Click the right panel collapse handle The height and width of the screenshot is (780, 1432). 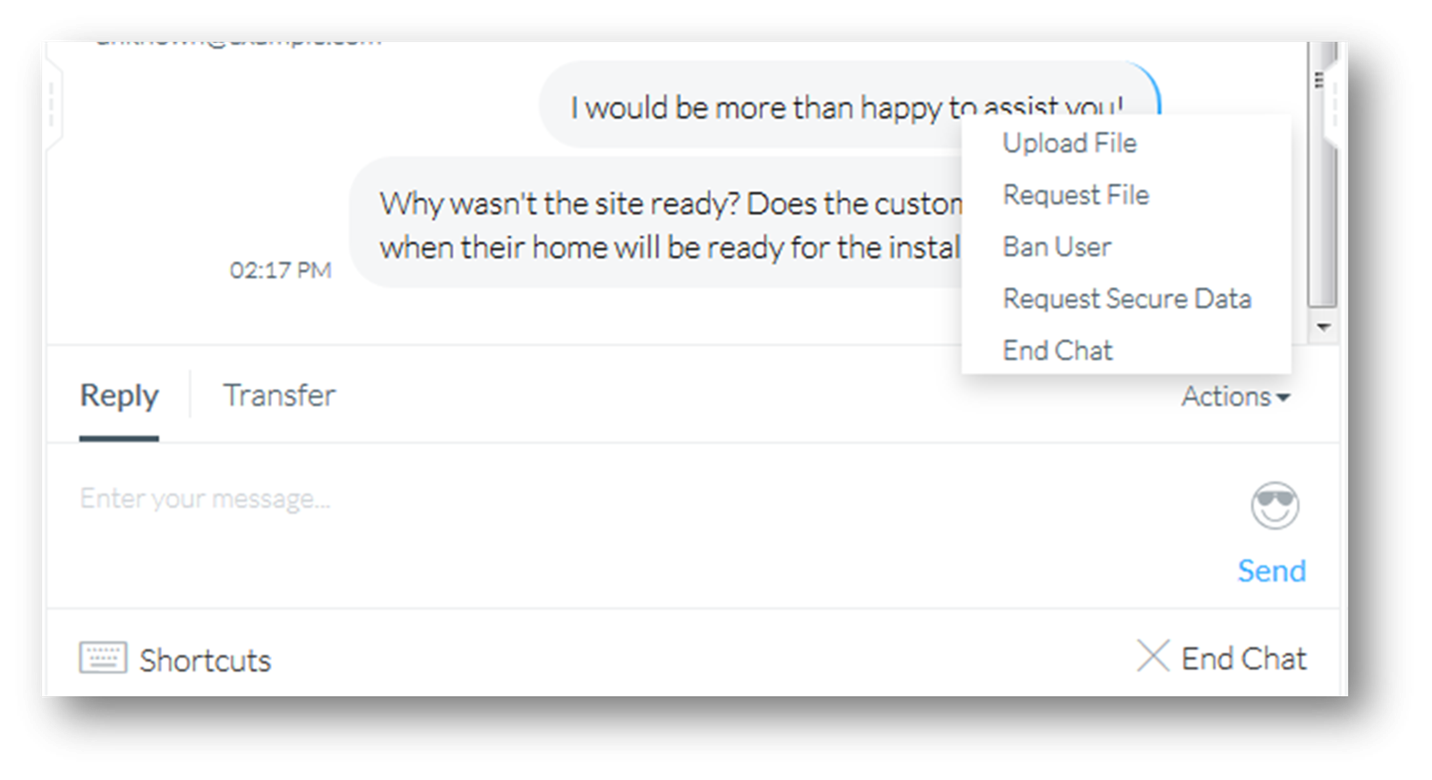tap(1334, 104)
